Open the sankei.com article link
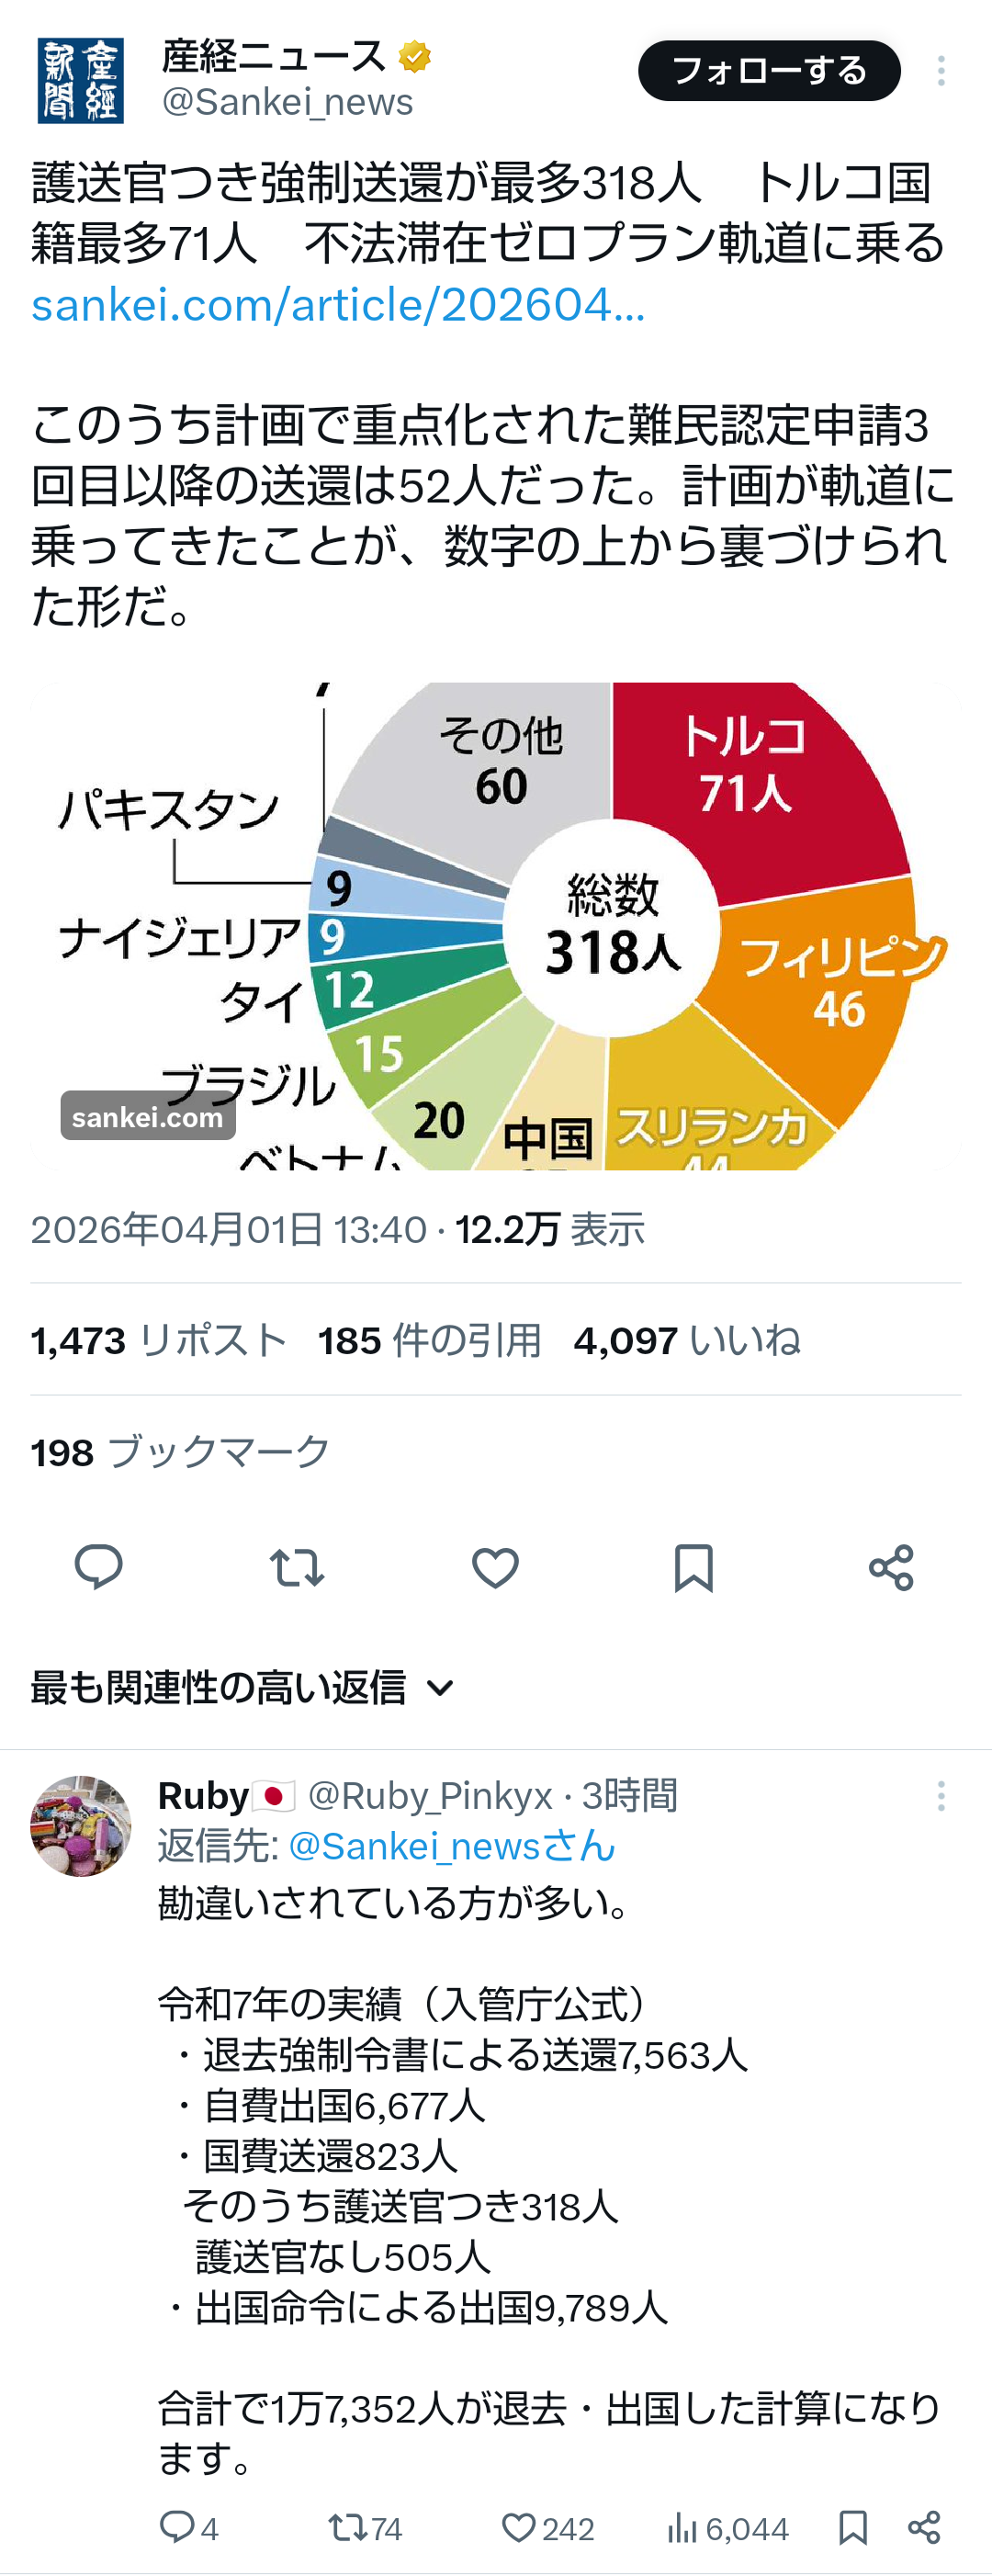Image resolution: width=992 pixels, height=2576 pixels. pos(338,305)
